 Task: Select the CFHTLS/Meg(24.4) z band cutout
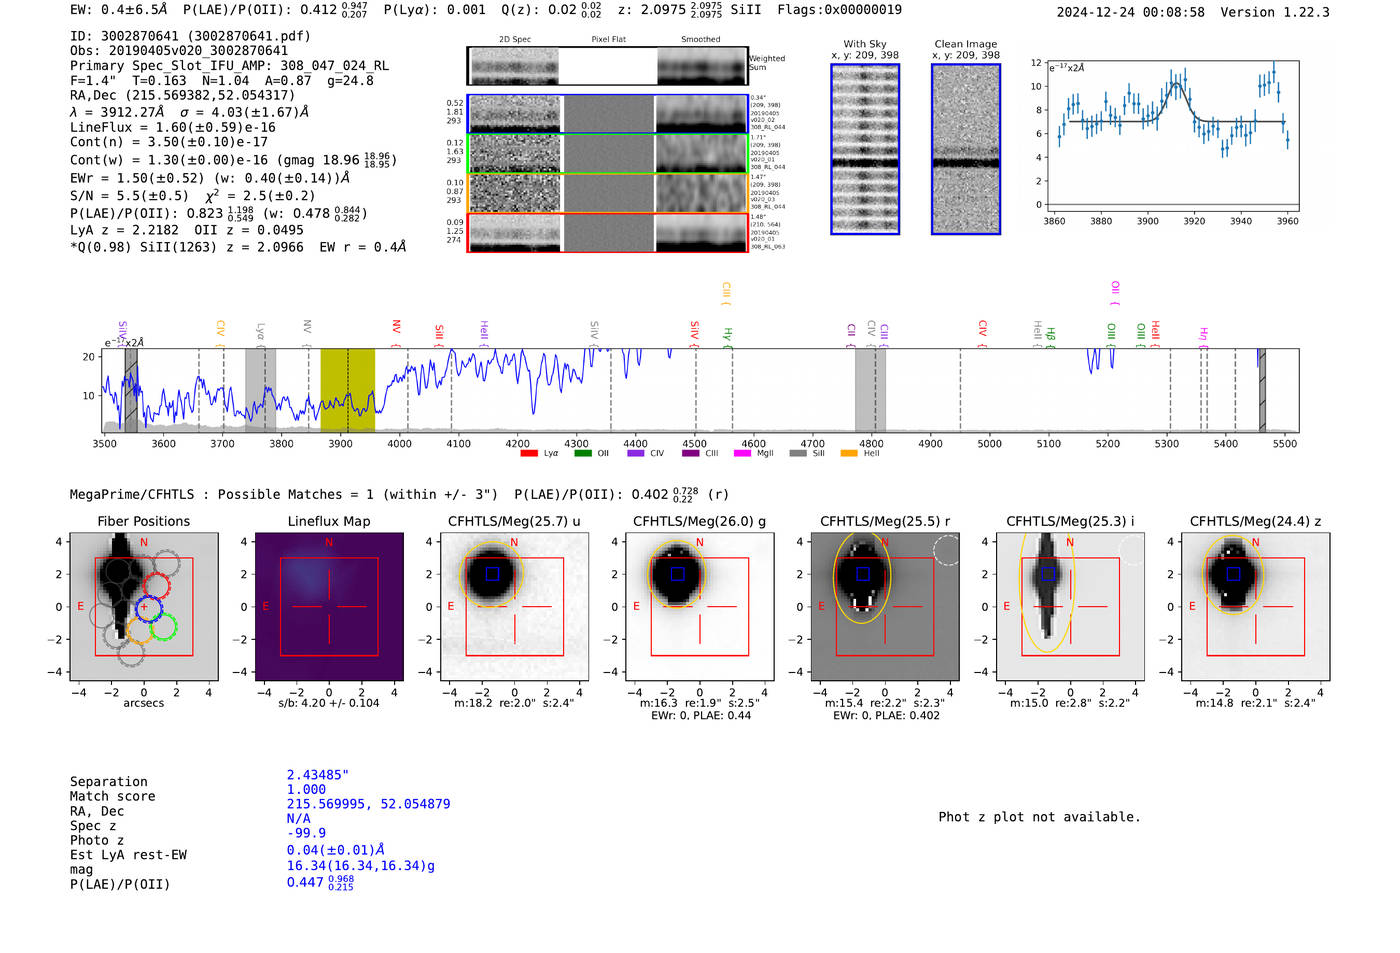[1256, 606]
